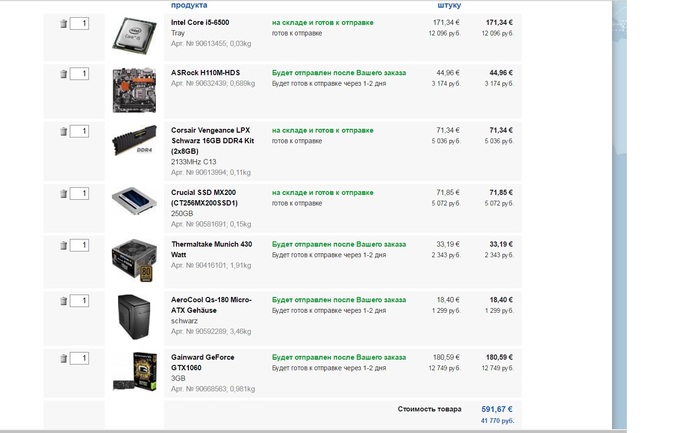
Task: Open Intel Core i5-6500 product link
Action: (x=200, y=22)
